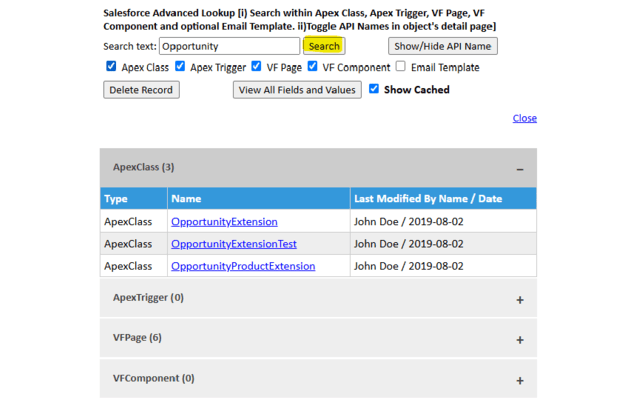Image resolution: width=640 pixels, height=400 pixels.
Task: Click View All Fields and Values
Action: pyautogui.click(x=297, y=90)
